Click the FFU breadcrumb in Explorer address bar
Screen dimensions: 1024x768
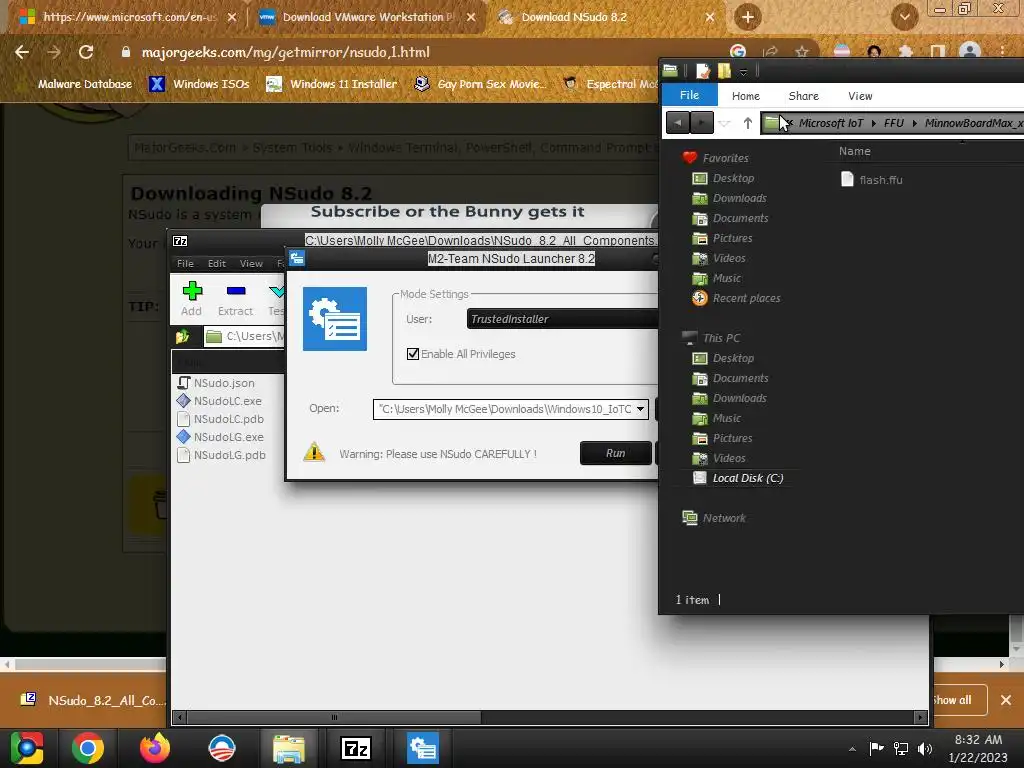coord(893,123)
